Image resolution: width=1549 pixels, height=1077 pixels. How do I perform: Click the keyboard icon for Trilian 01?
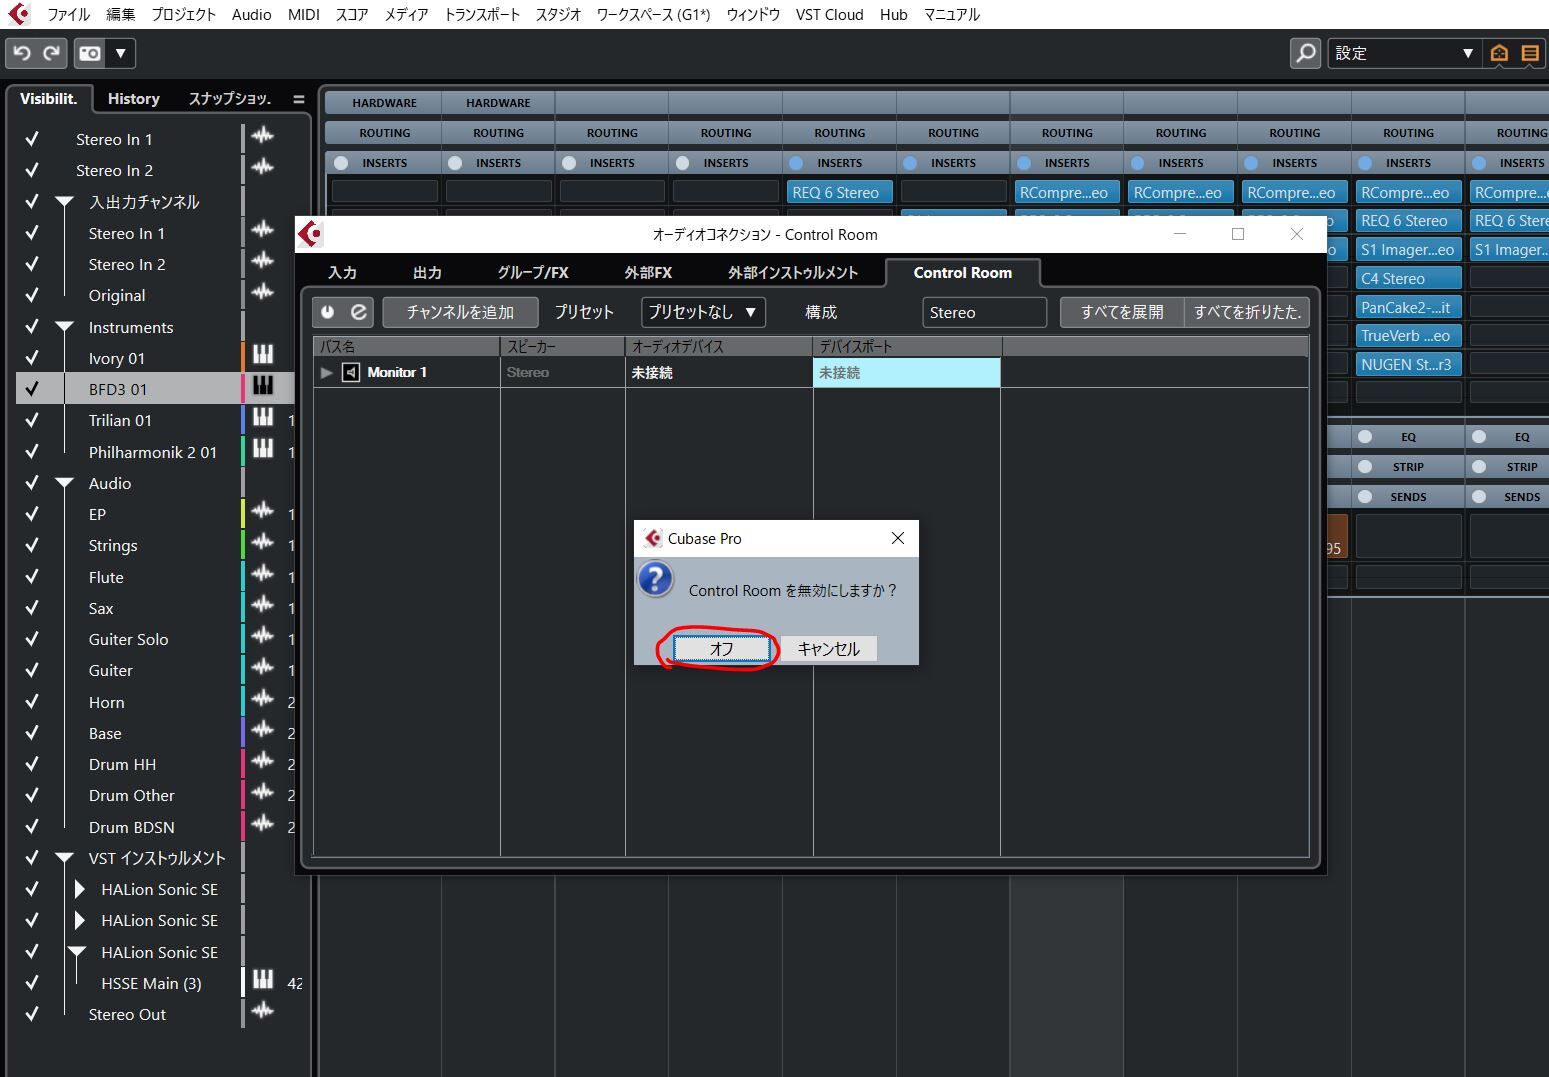click(x=263, y=417)
